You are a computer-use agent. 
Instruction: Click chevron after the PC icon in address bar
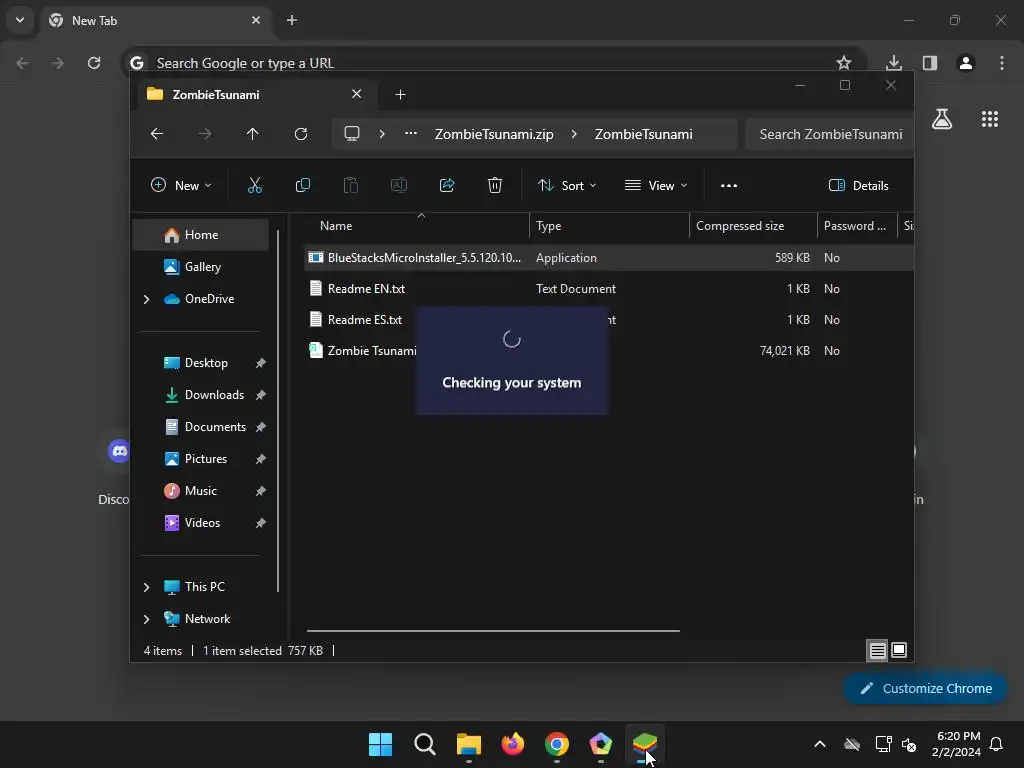(382, 134)
